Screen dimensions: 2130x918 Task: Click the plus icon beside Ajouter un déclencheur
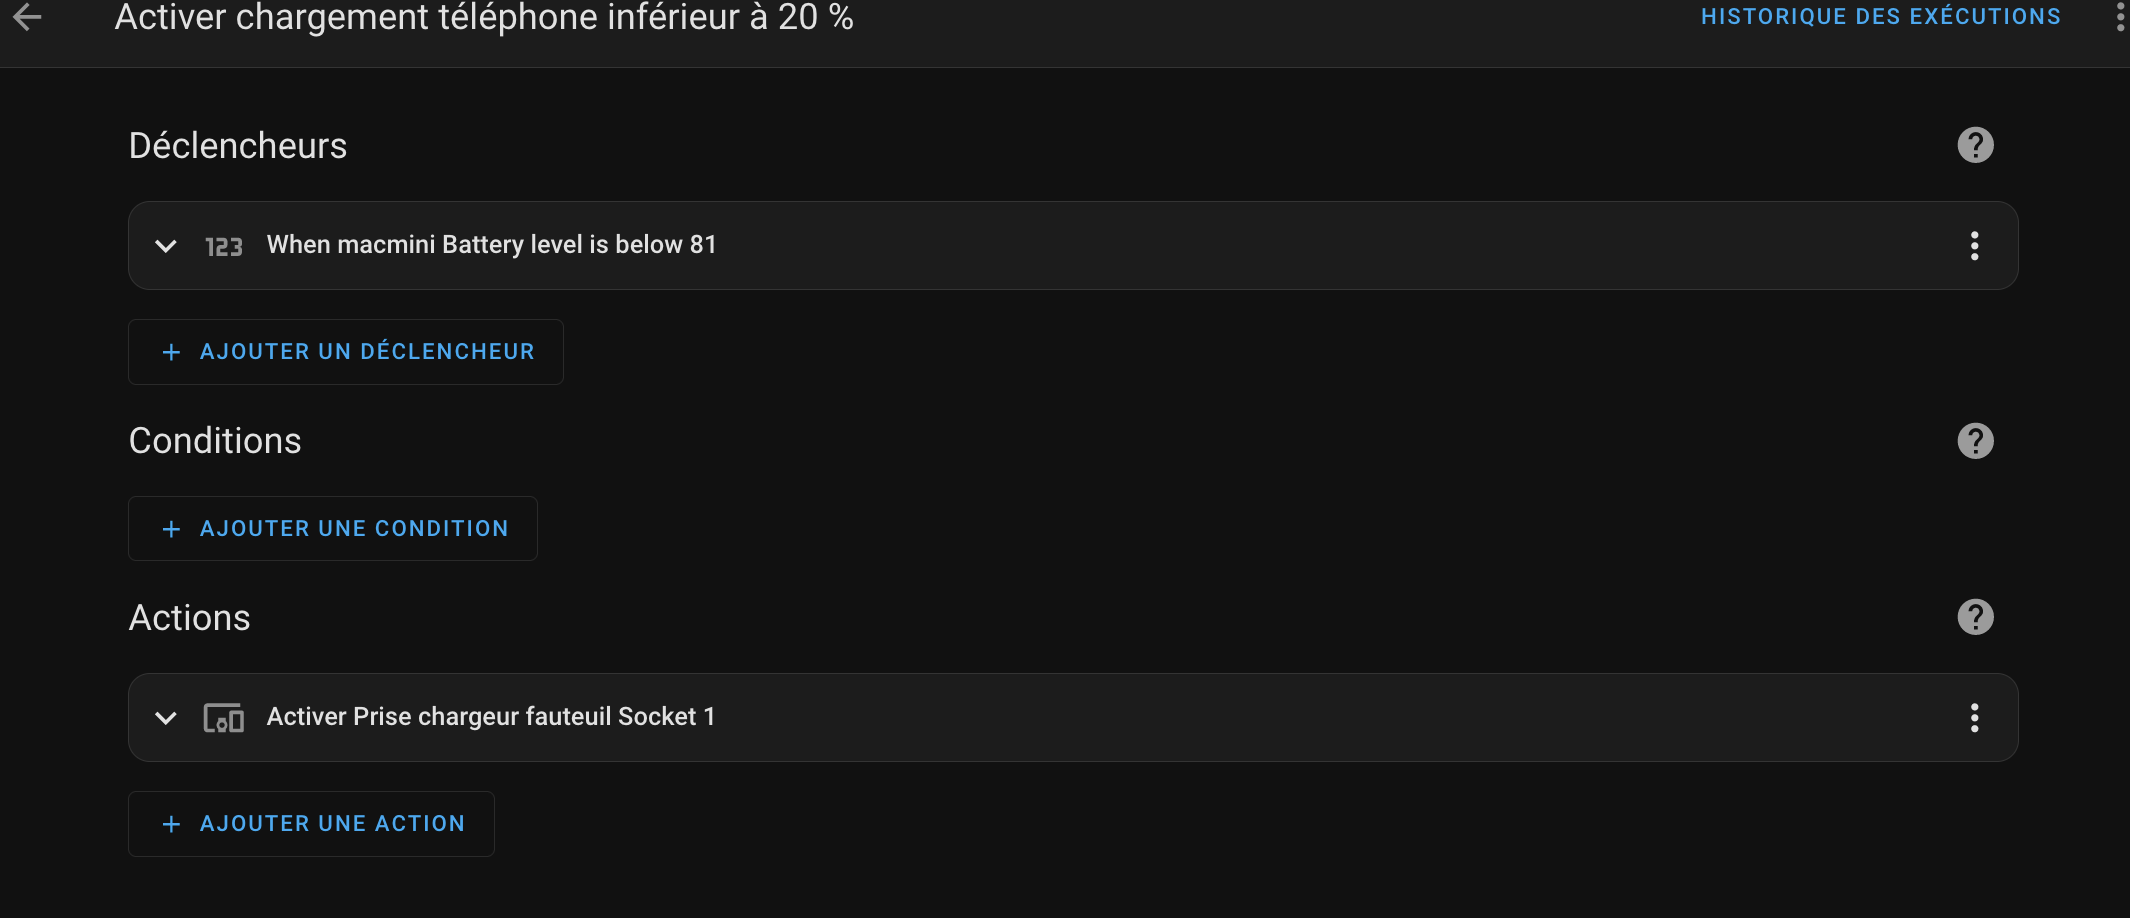click(171, 352)
